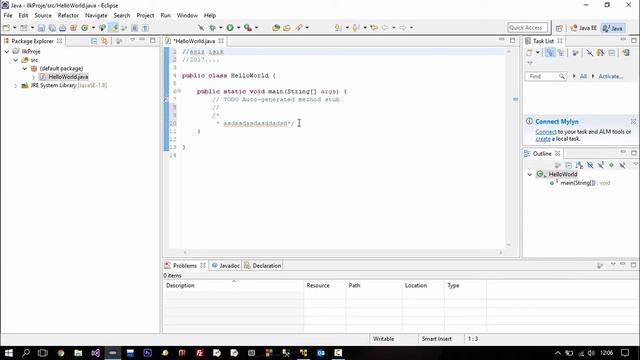This screenshot has height=360, width=640.
Task: Toggle Hide Fields in Outline
Action: [590, 165]
